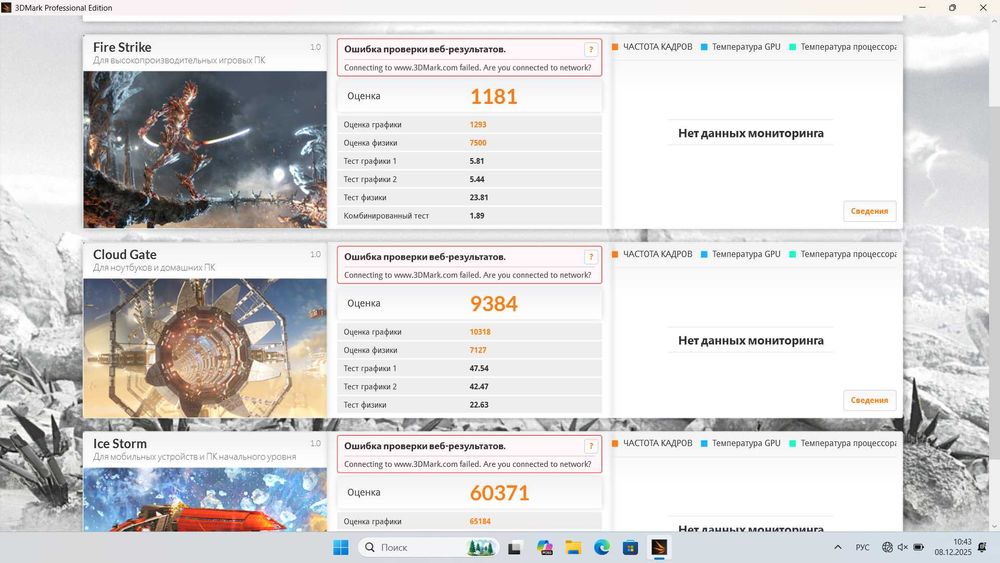Click Сведения button in Fire Strike panel
This screenshot has width=1000, height=563.
pyautogui.click(x=869, y=211)
